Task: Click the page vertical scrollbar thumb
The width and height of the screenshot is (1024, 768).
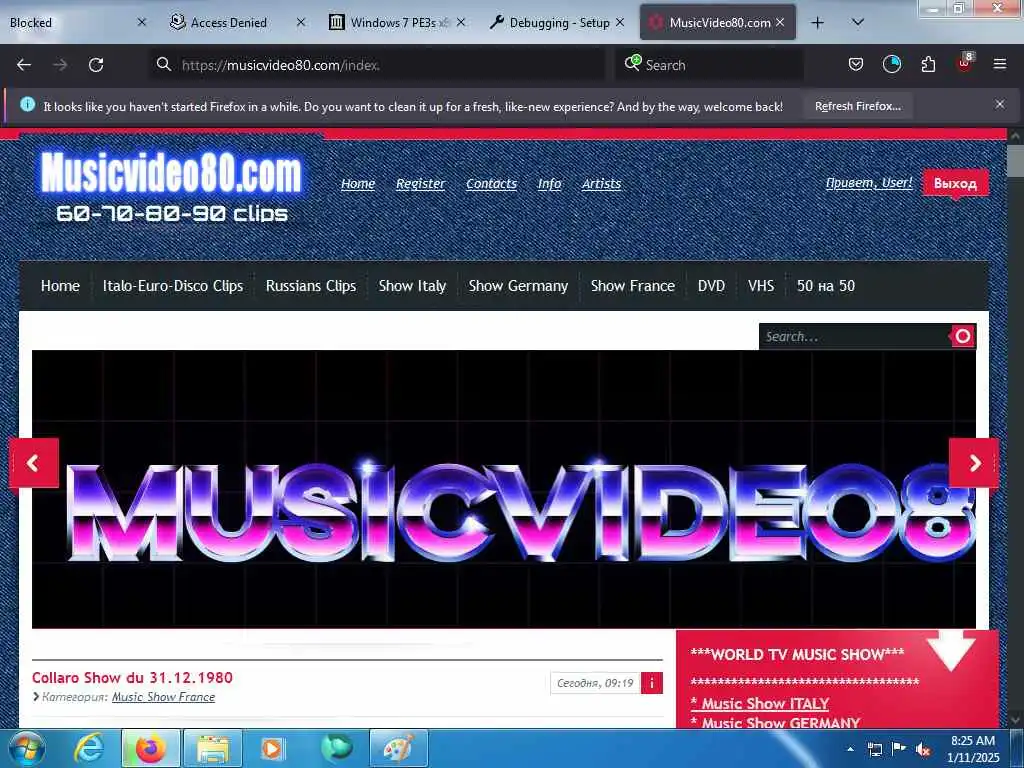Action: tap(1016, 161)
